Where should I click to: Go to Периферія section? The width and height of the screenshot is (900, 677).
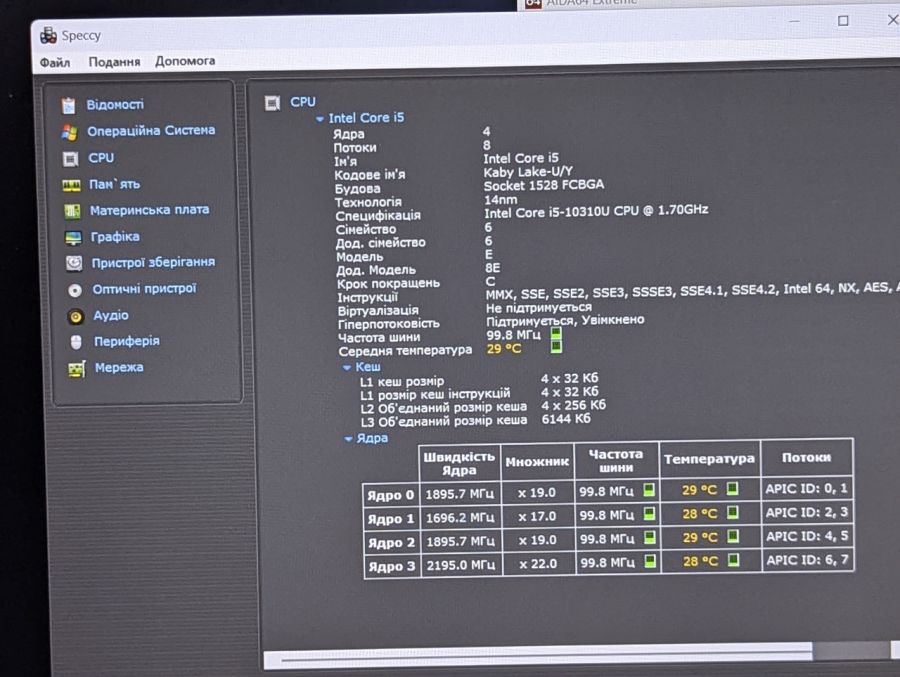pyautogui.click(x=127, y=341)
